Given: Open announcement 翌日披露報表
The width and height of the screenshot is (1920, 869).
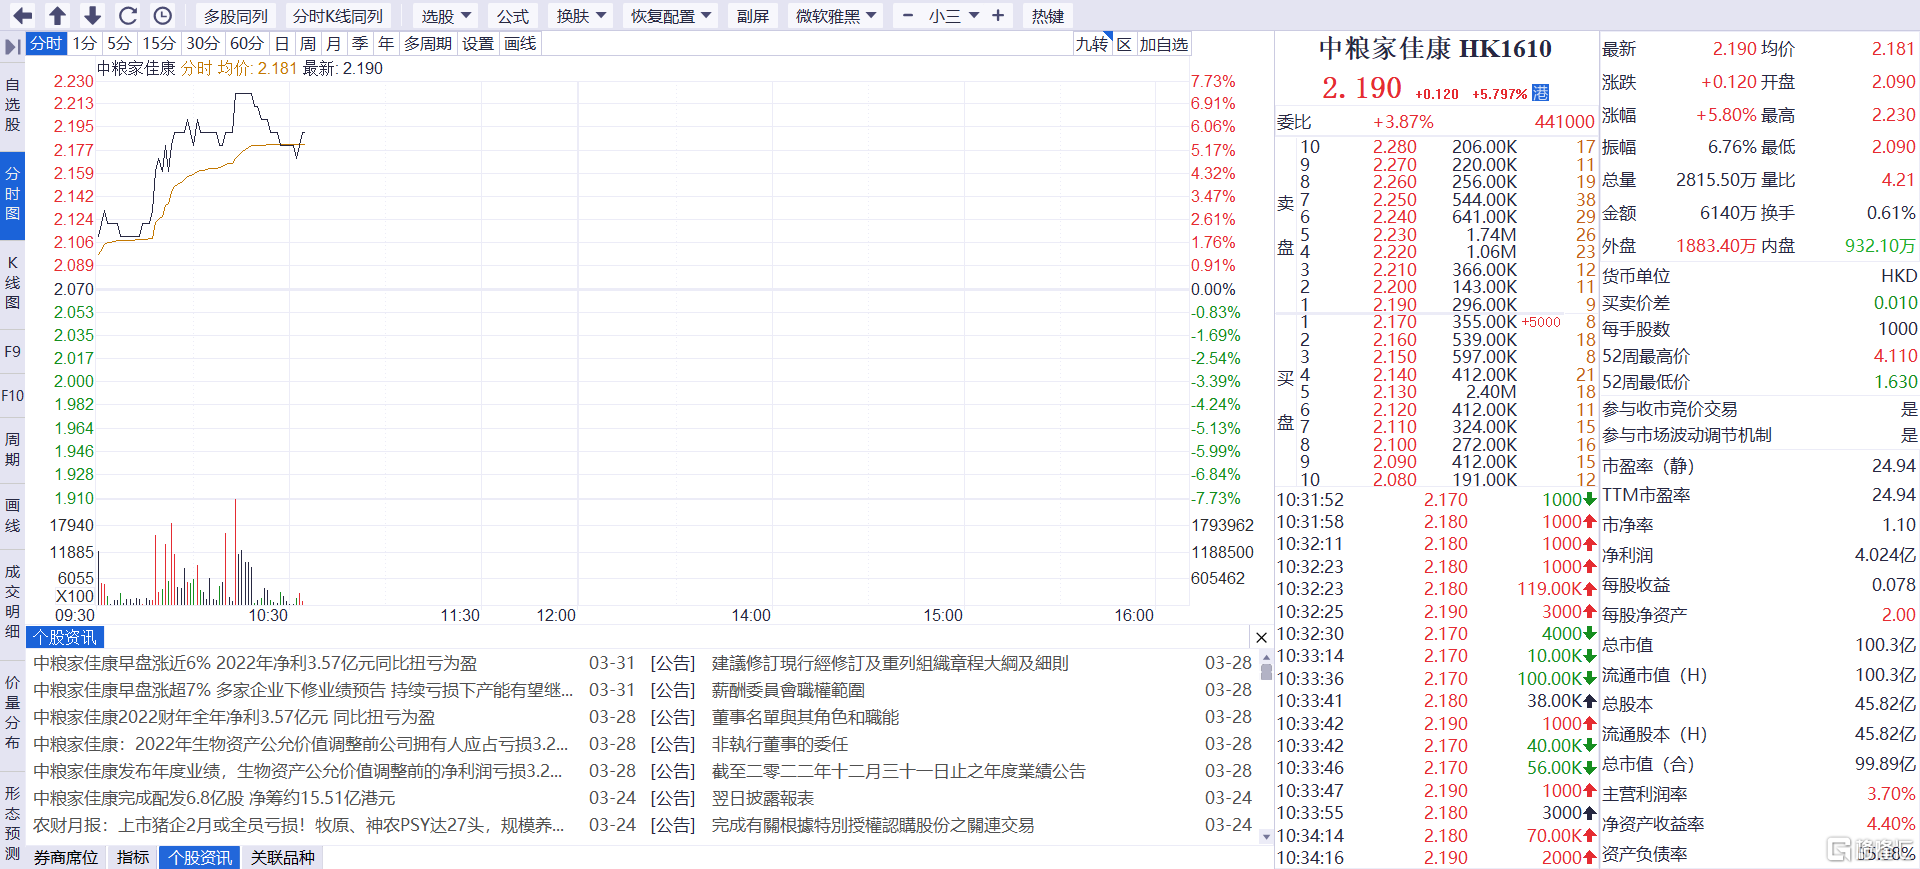Looking at the screenshot, I should click(763, 798).
